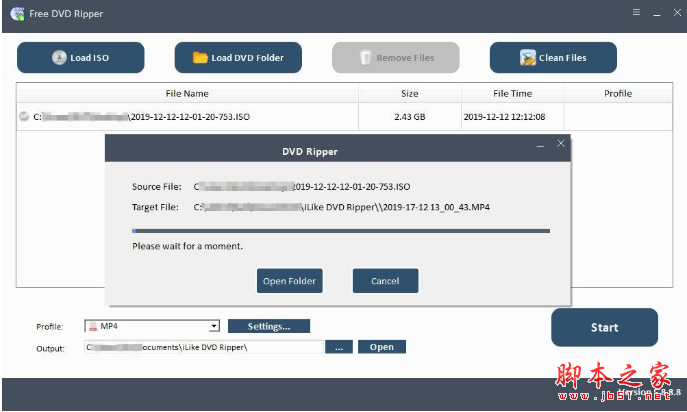This screenshot has height=412, width=687.
Task: Click the greyed-out Remove Files button
Action: 396,57
